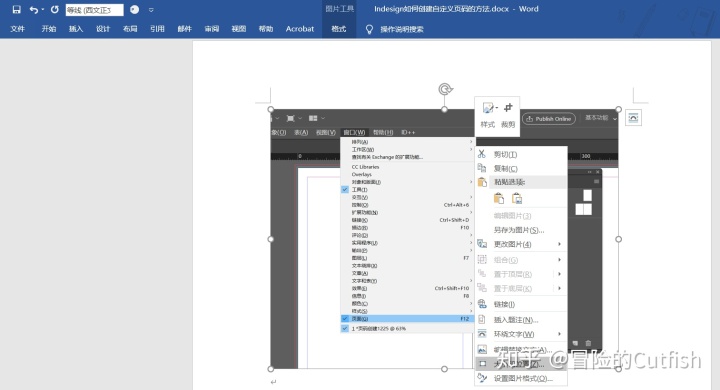The height and width of the screenshot is (390, 720).
Task: Expand the arrow next to 置于底层
Action: pyautogui.click(x=559, y=288)
